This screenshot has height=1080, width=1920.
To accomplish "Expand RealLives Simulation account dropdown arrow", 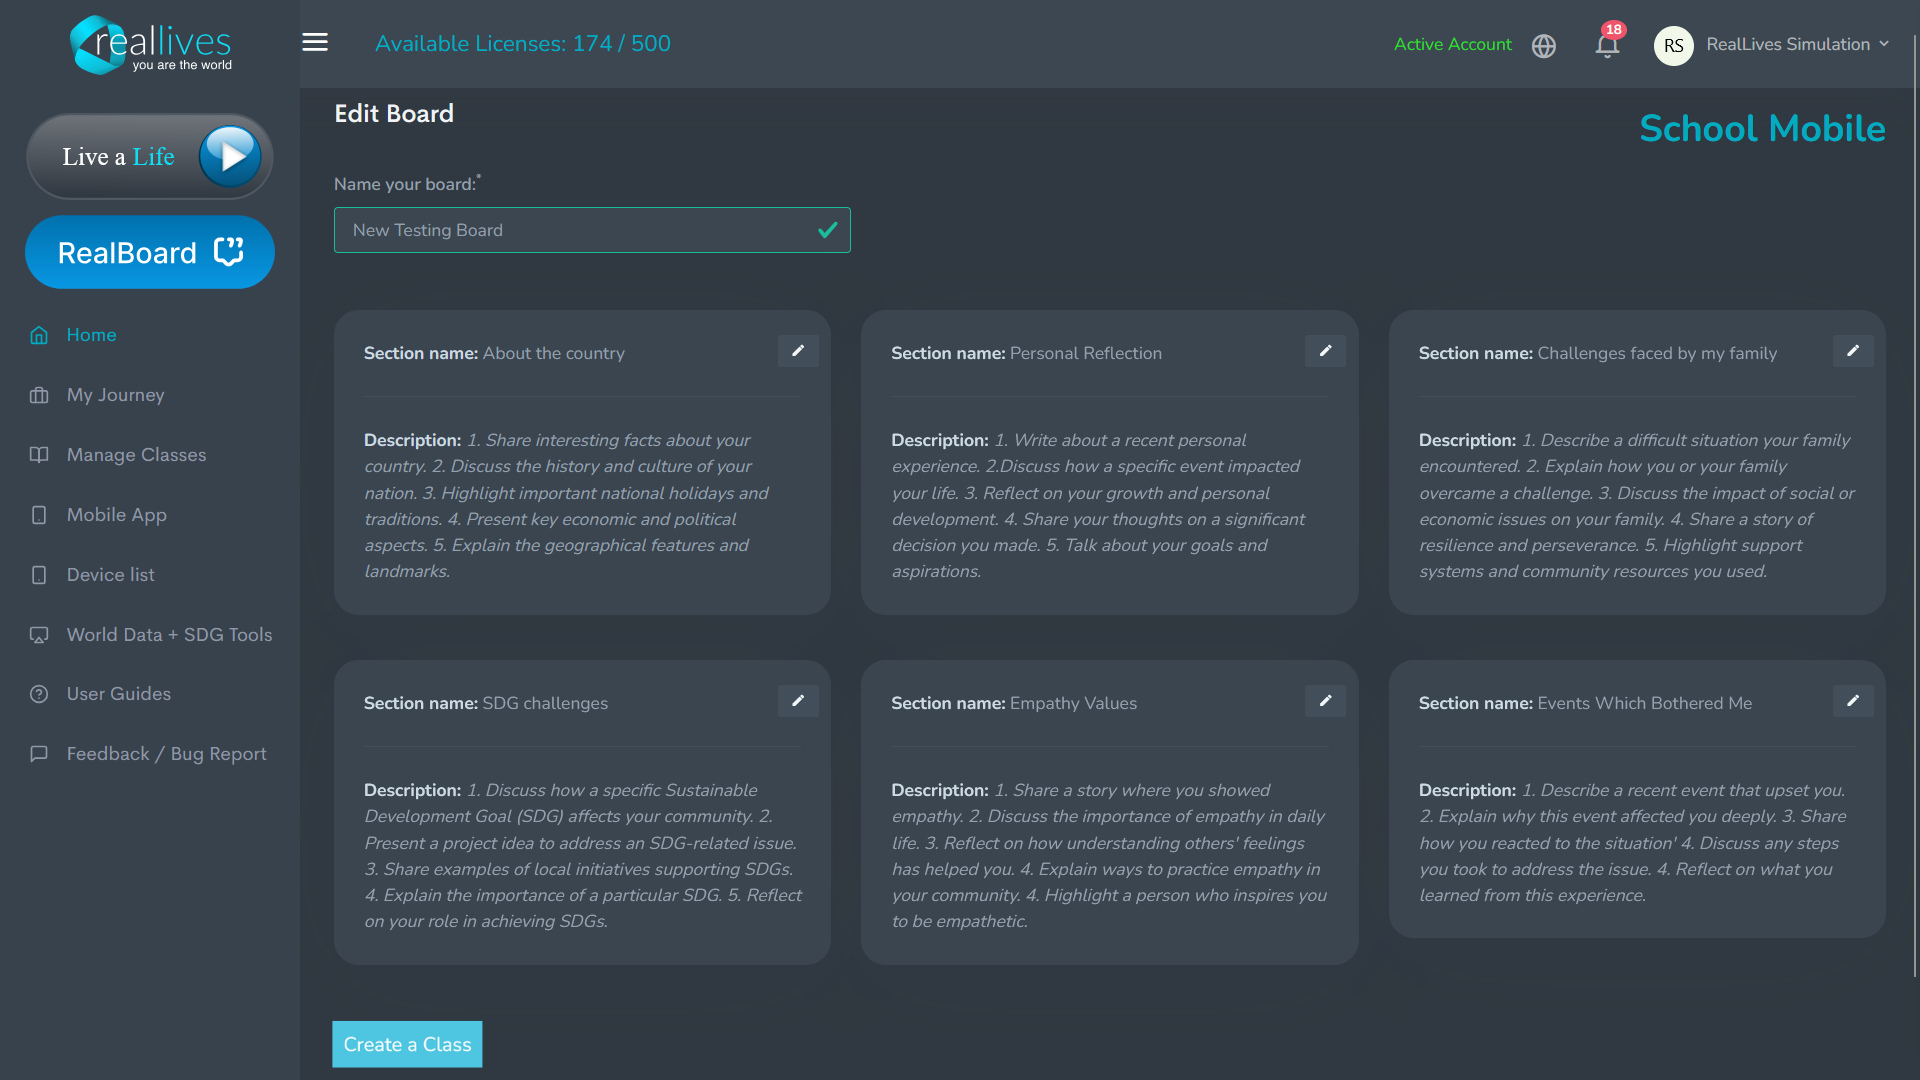I will click(1884, 44).
